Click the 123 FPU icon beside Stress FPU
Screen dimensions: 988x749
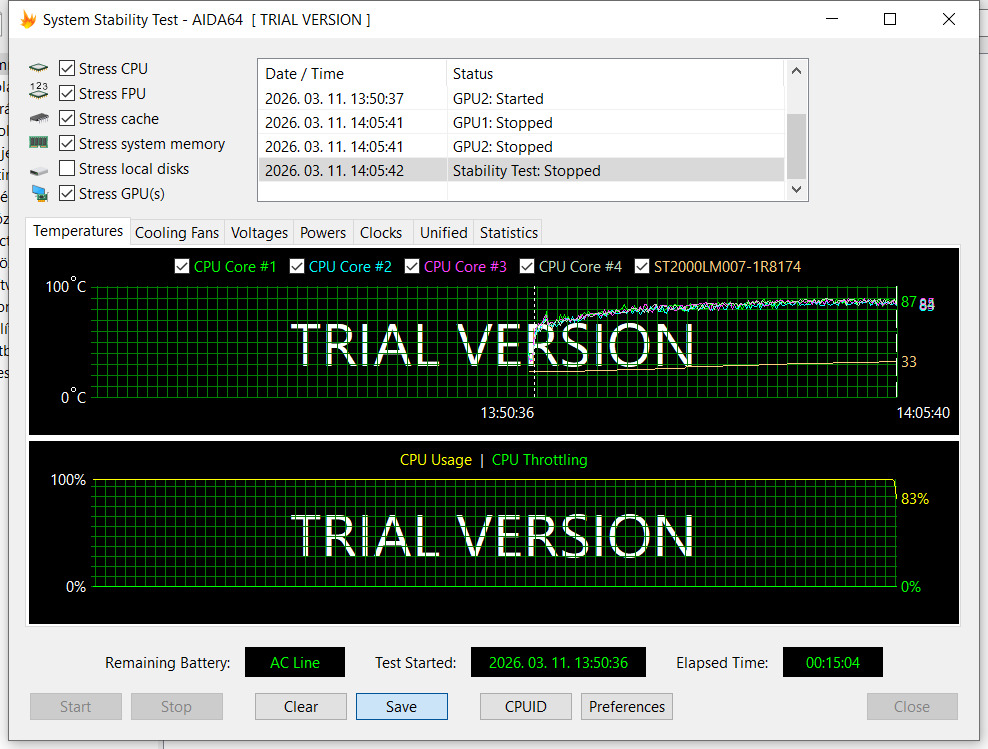coord(38,90)
